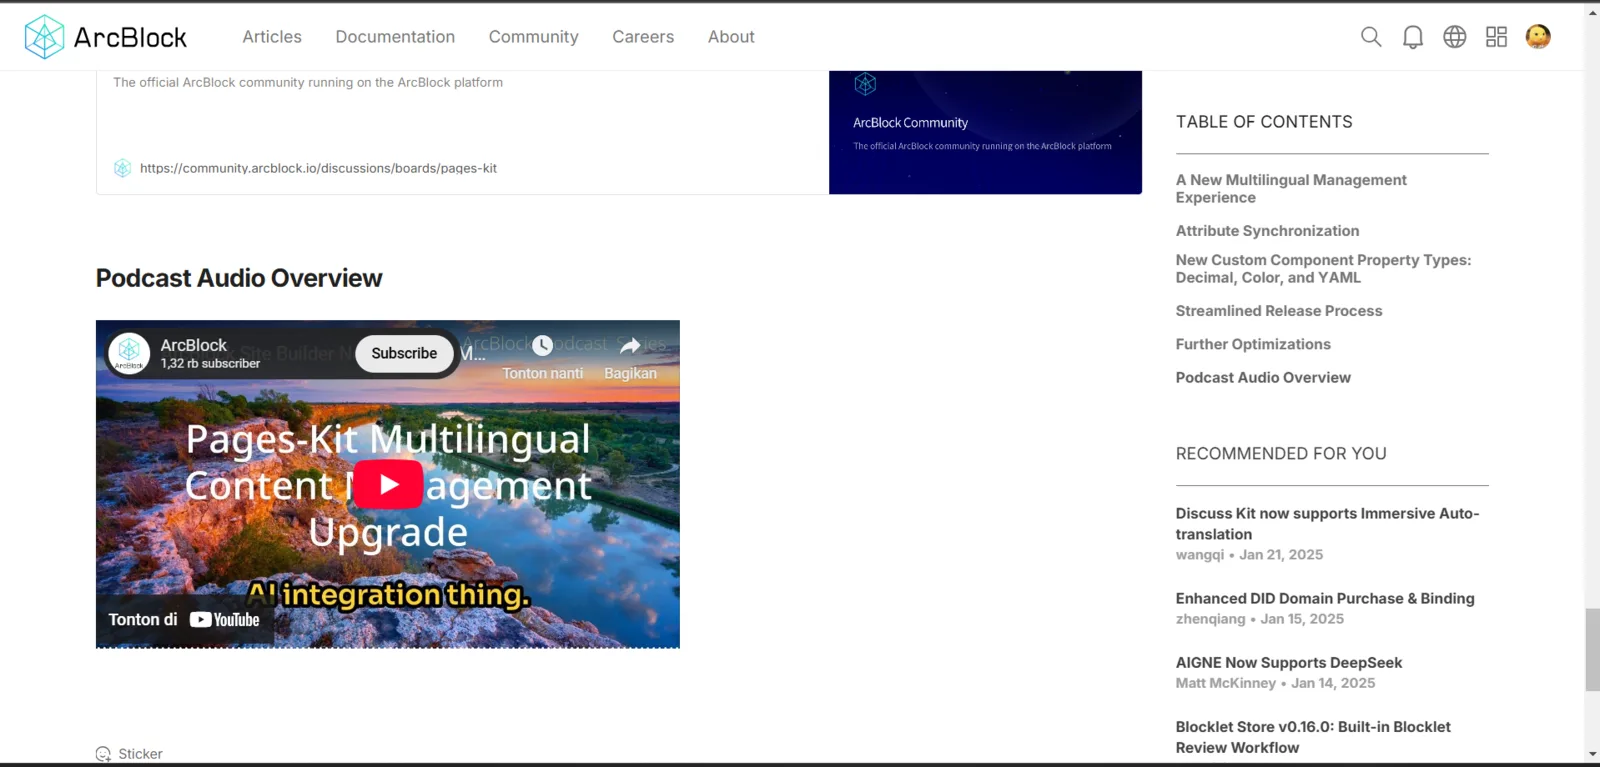
Task: Open notifications bell
Action: click(x=1413, y=37)
